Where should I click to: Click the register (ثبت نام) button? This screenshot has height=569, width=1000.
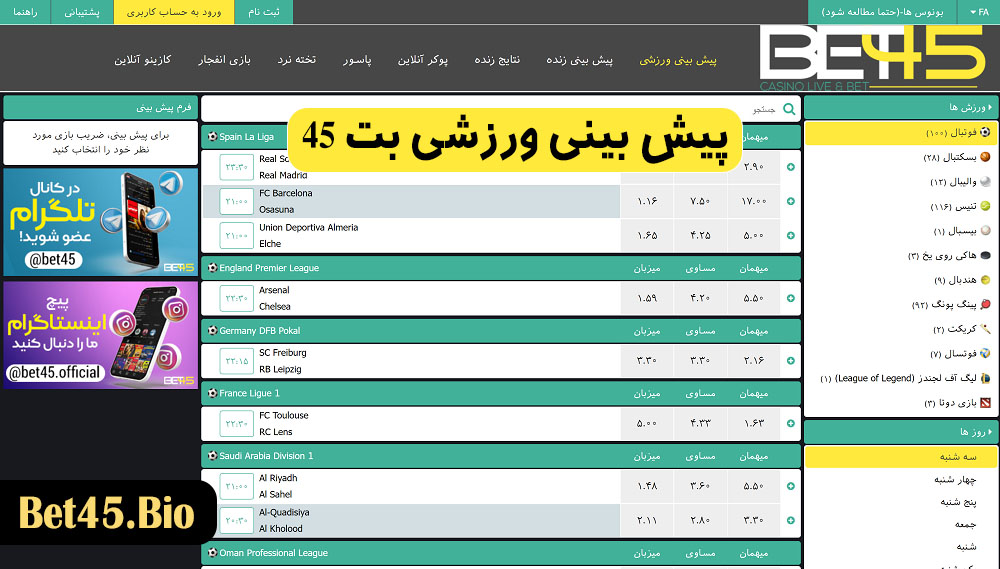pyautogui.click(x=264, y=12)
